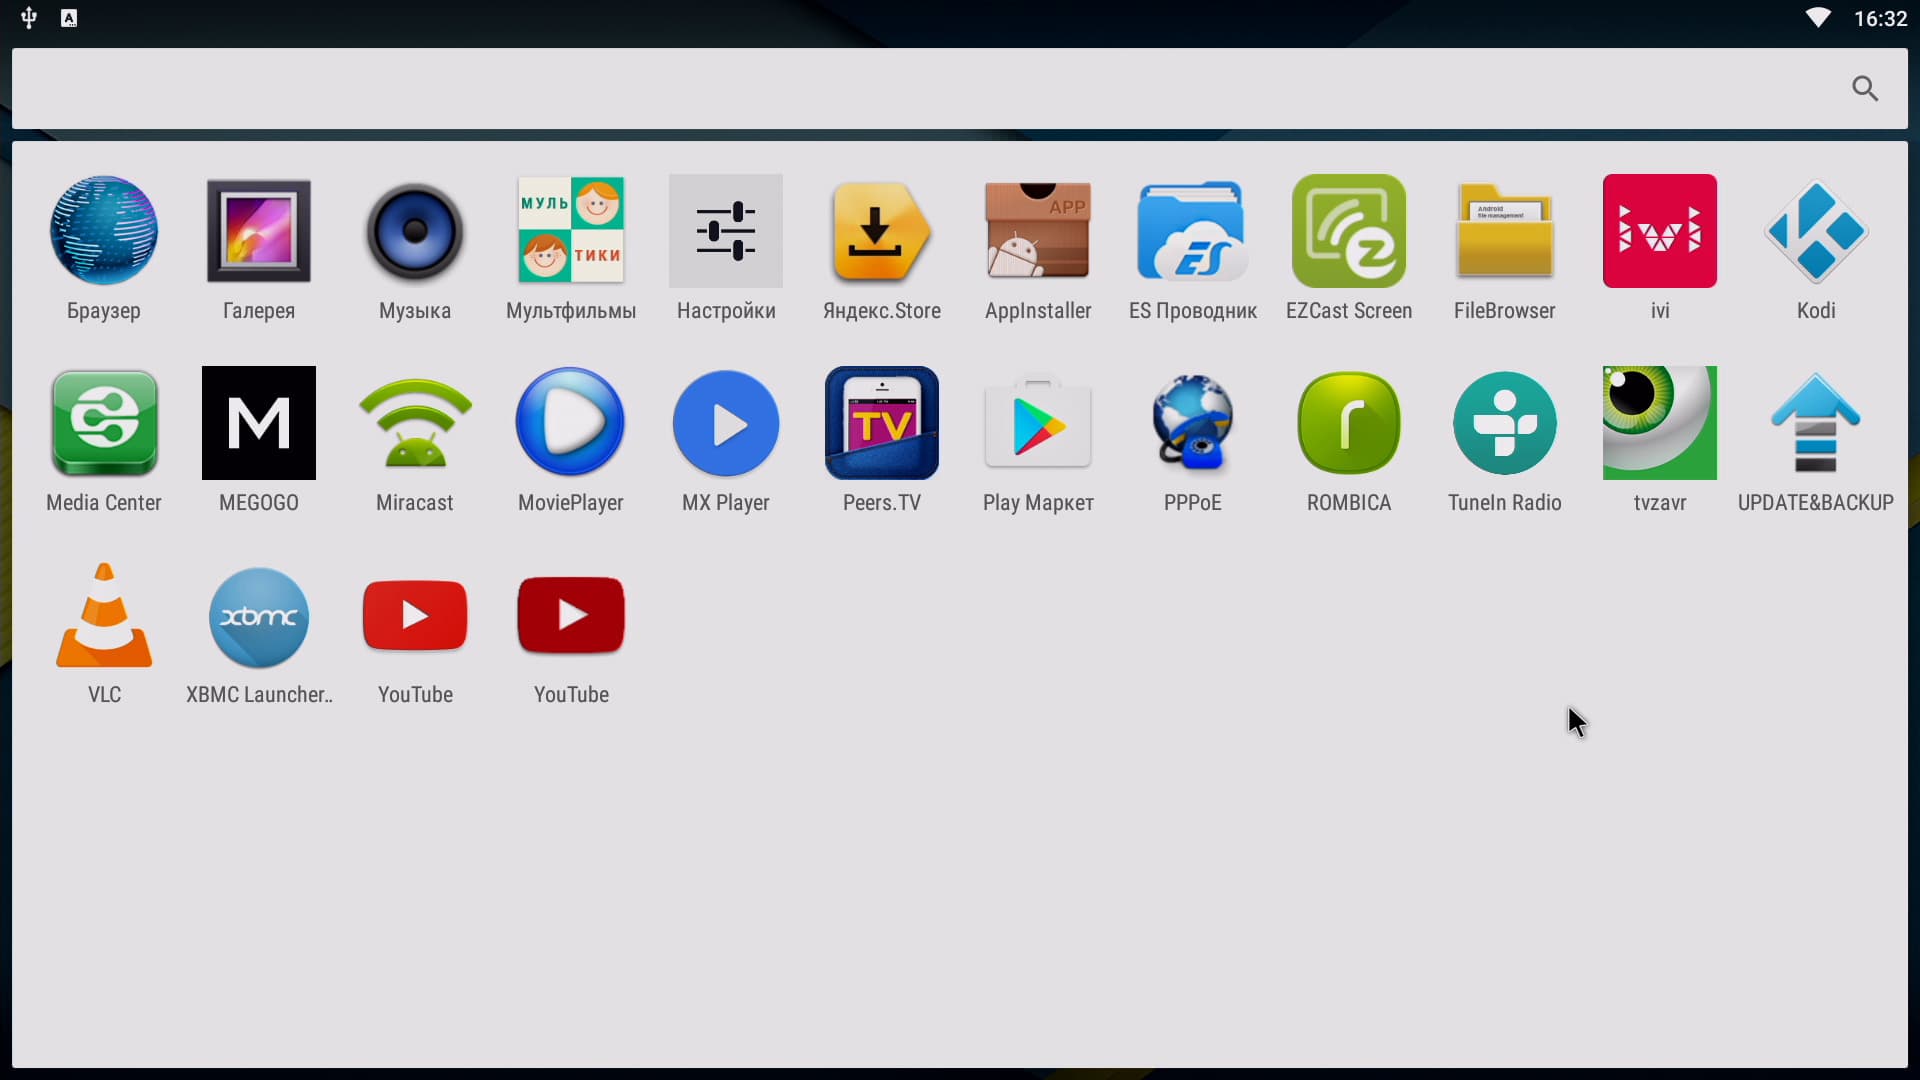Click the search magnifier icon

coord(1864,89)
